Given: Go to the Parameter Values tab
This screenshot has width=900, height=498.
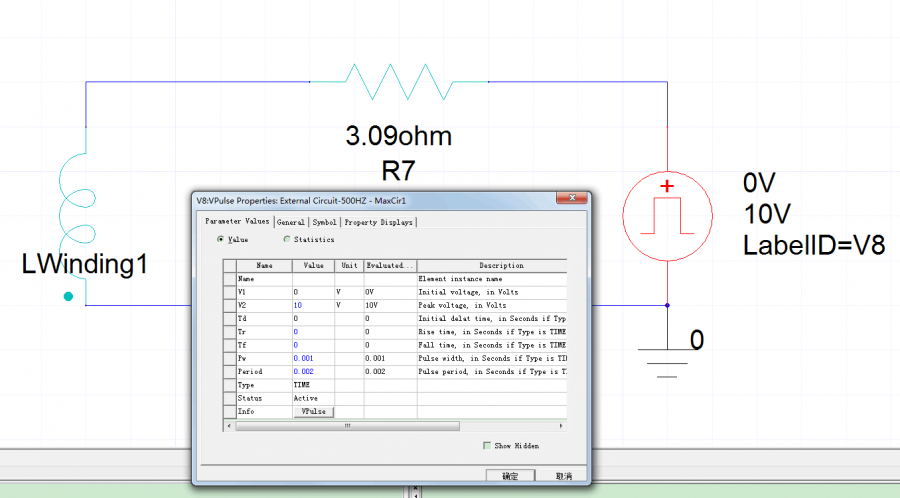Looking at the screenshot, I should (x=237, y=222).
